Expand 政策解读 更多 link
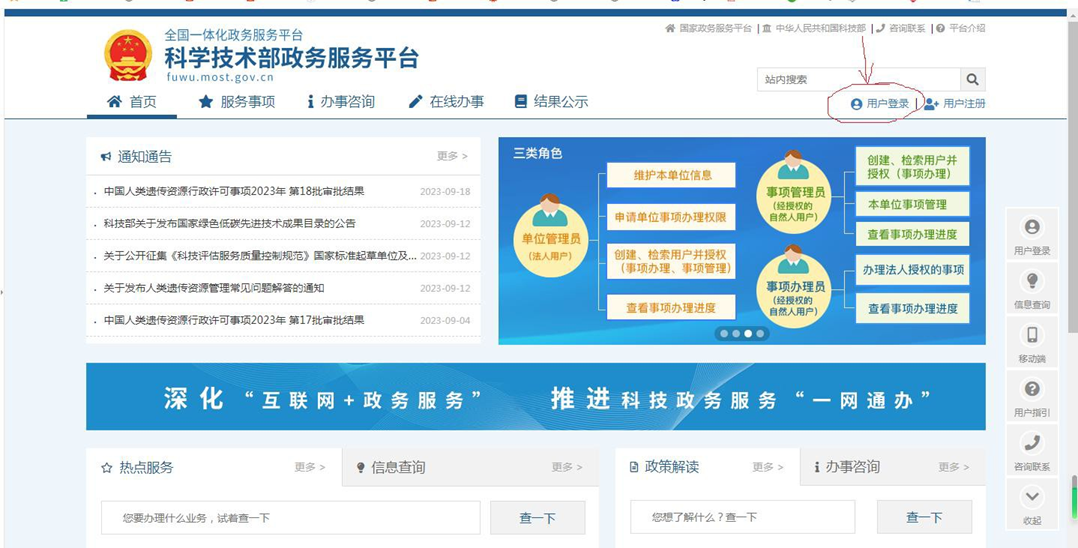1078x548 pixels. (768, 467)
